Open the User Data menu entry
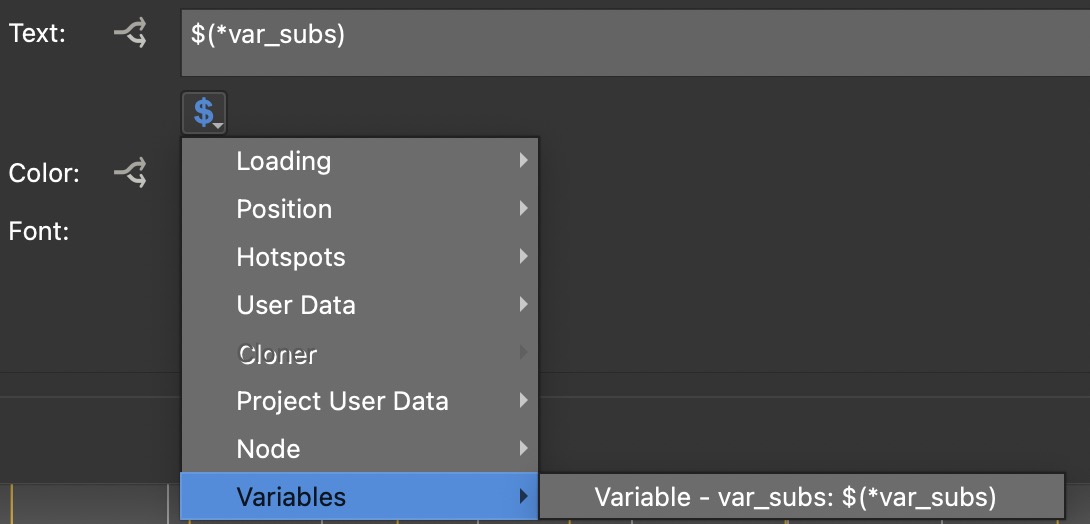1090x524 pixels. 296,305
